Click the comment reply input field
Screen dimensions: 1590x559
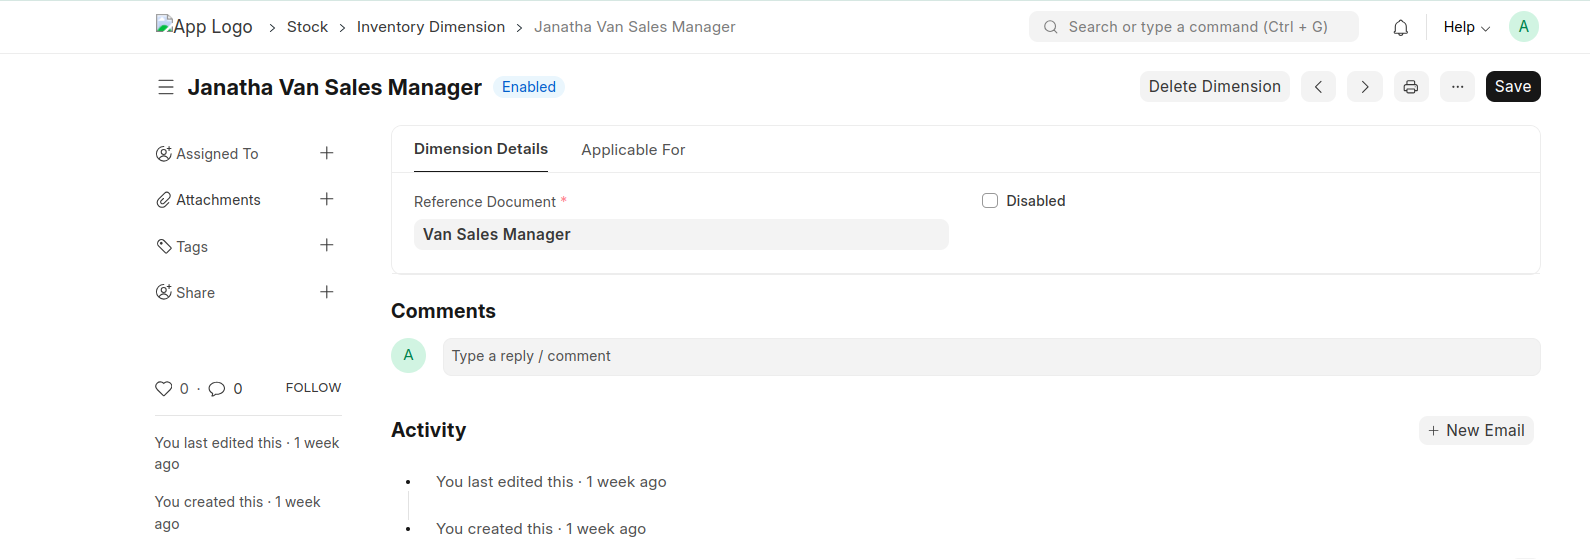[990, 357]
